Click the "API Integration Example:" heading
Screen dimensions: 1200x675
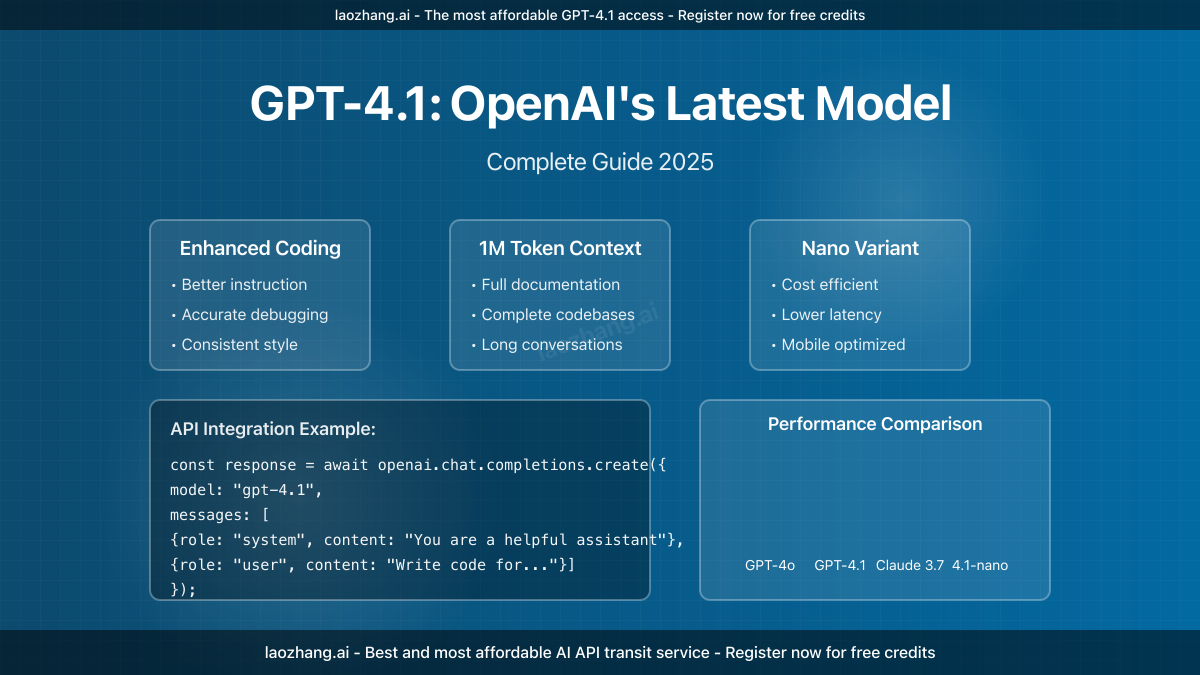point(273,430)
